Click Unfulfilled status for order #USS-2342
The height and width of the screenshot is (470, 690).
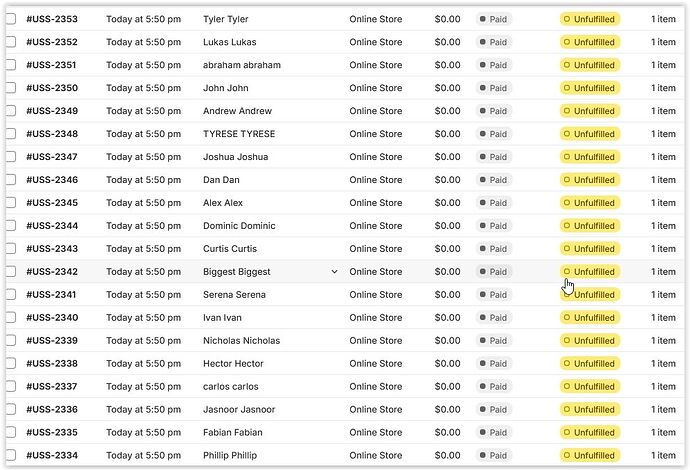coord(590,272)
